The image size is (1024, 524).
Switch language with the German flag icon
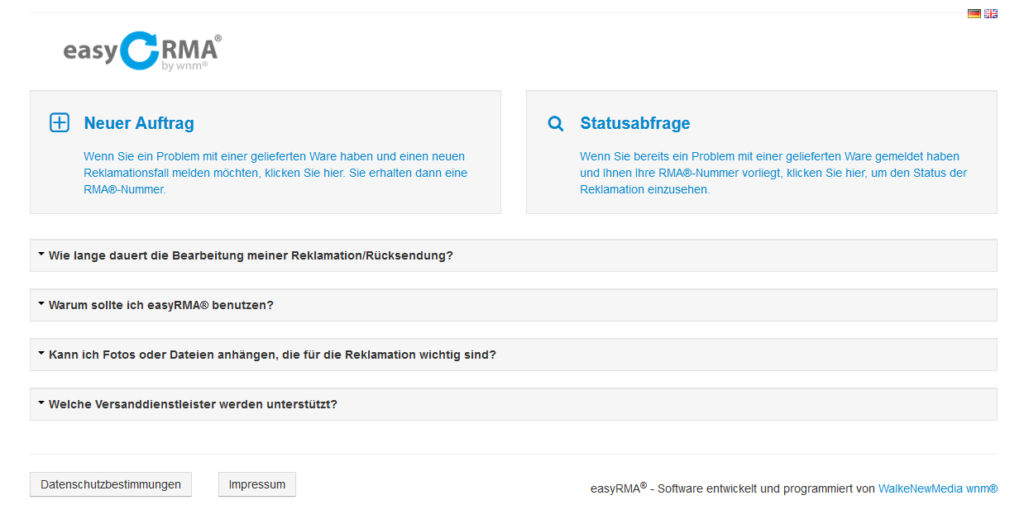(974, 14)
